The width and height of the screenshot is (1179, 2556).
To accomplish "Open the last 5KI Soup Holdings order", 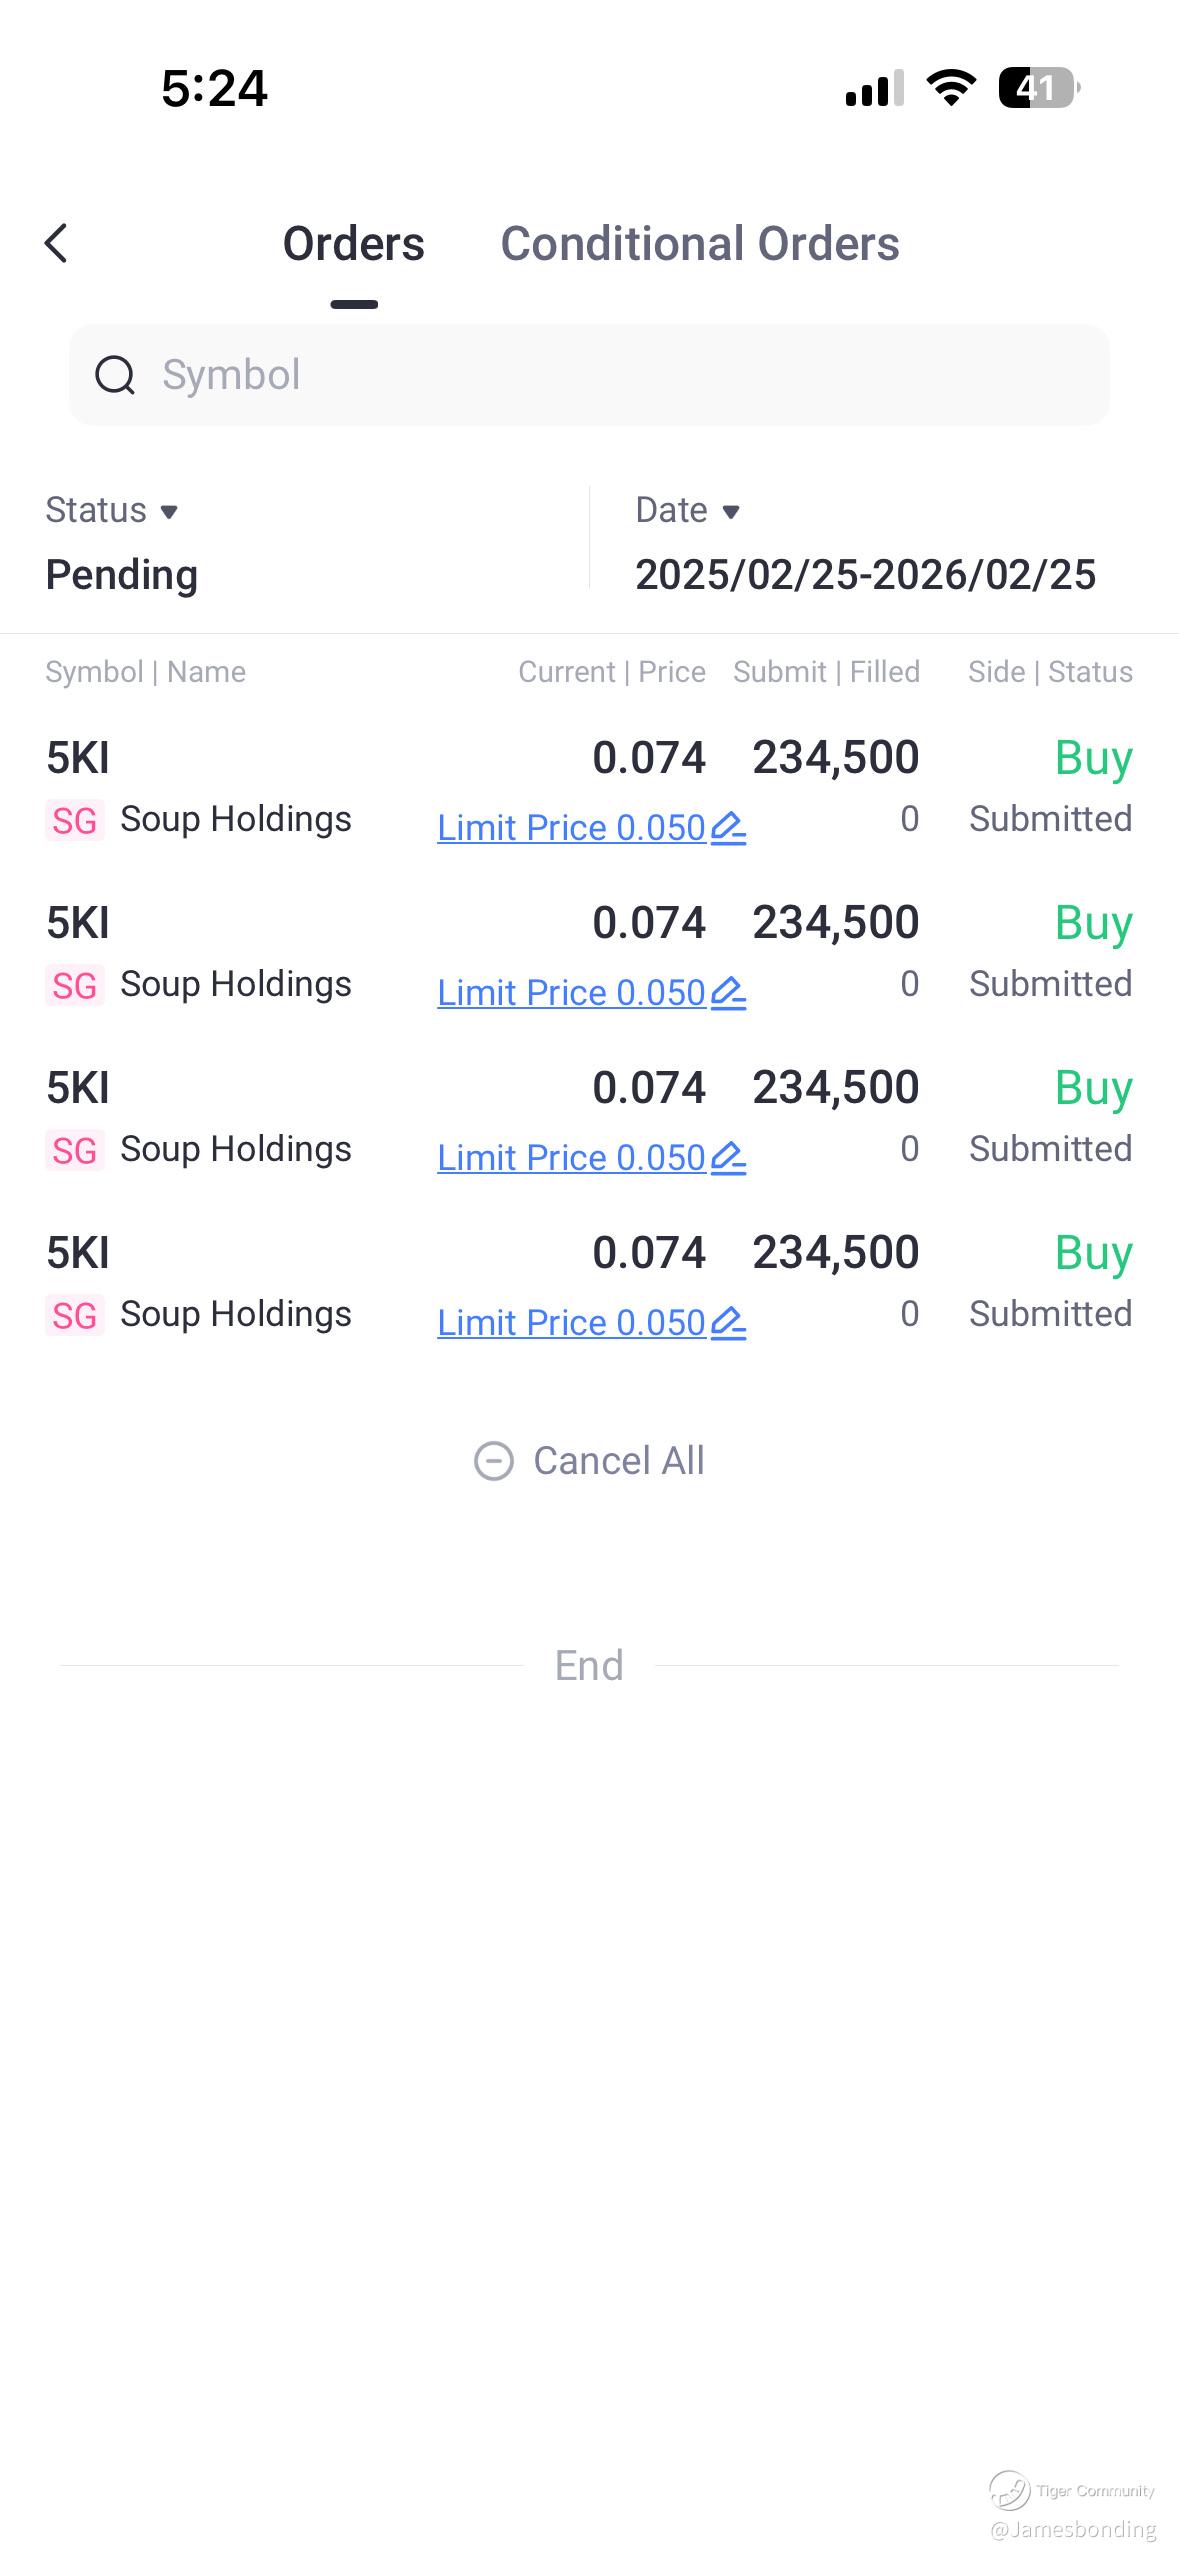I will click(200, 1282).
